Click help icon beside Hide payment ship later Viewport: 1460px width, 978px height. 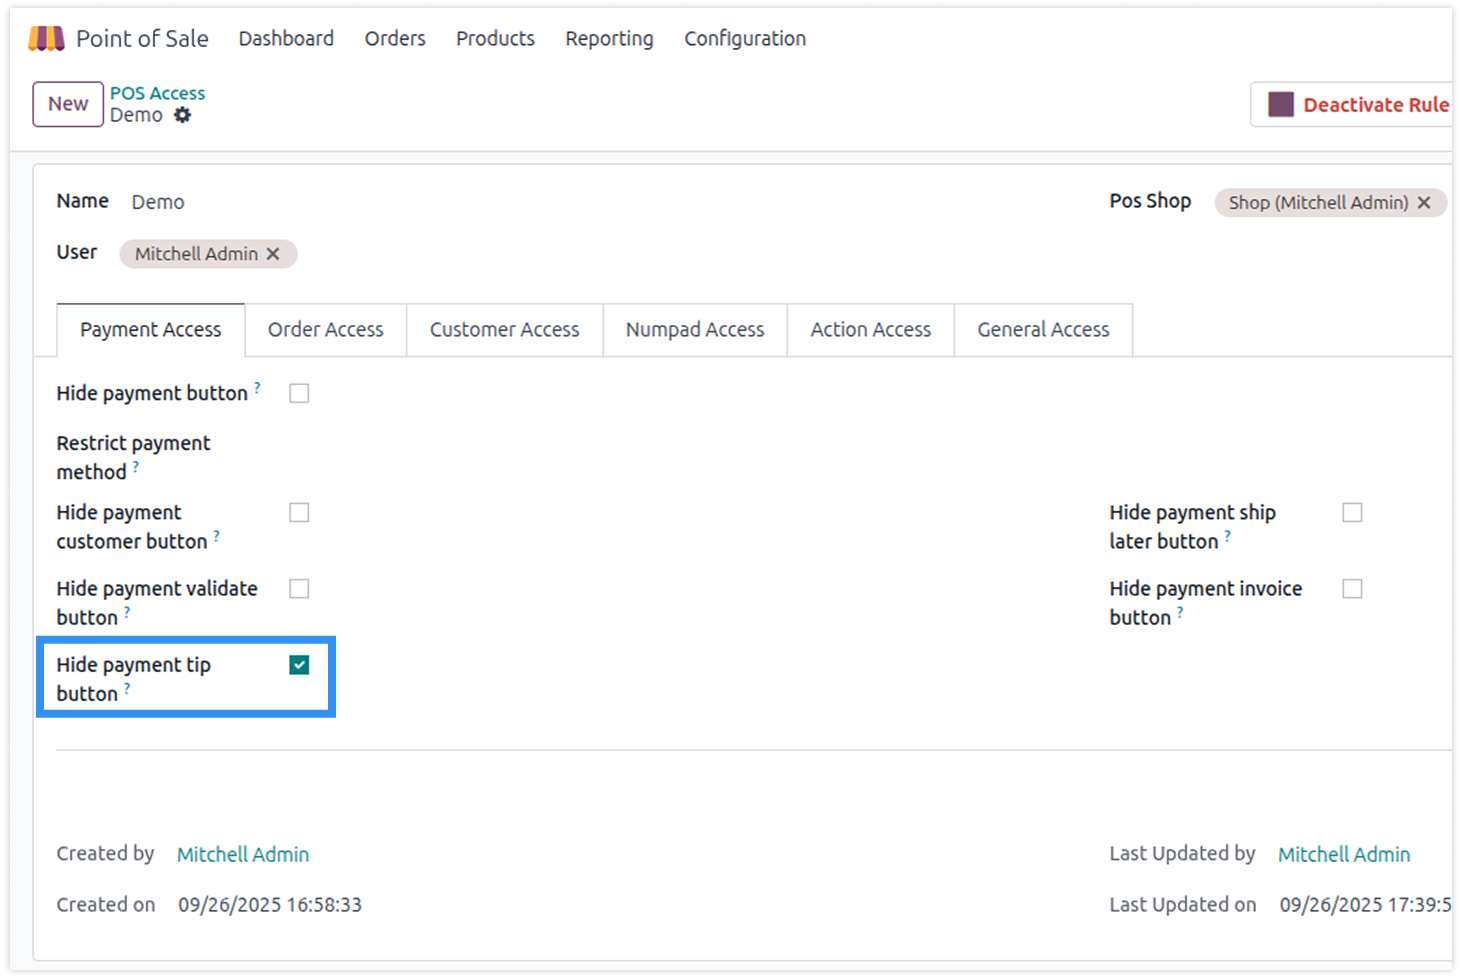tap(1227, 536)
